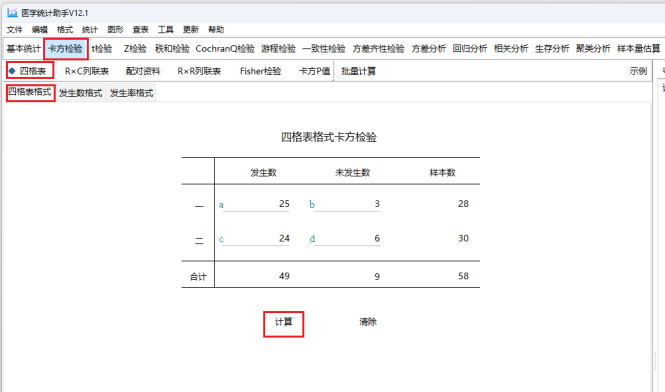
Task: Select 卡方P值 option
Action: pyautogui.click(x=314, y=71)
